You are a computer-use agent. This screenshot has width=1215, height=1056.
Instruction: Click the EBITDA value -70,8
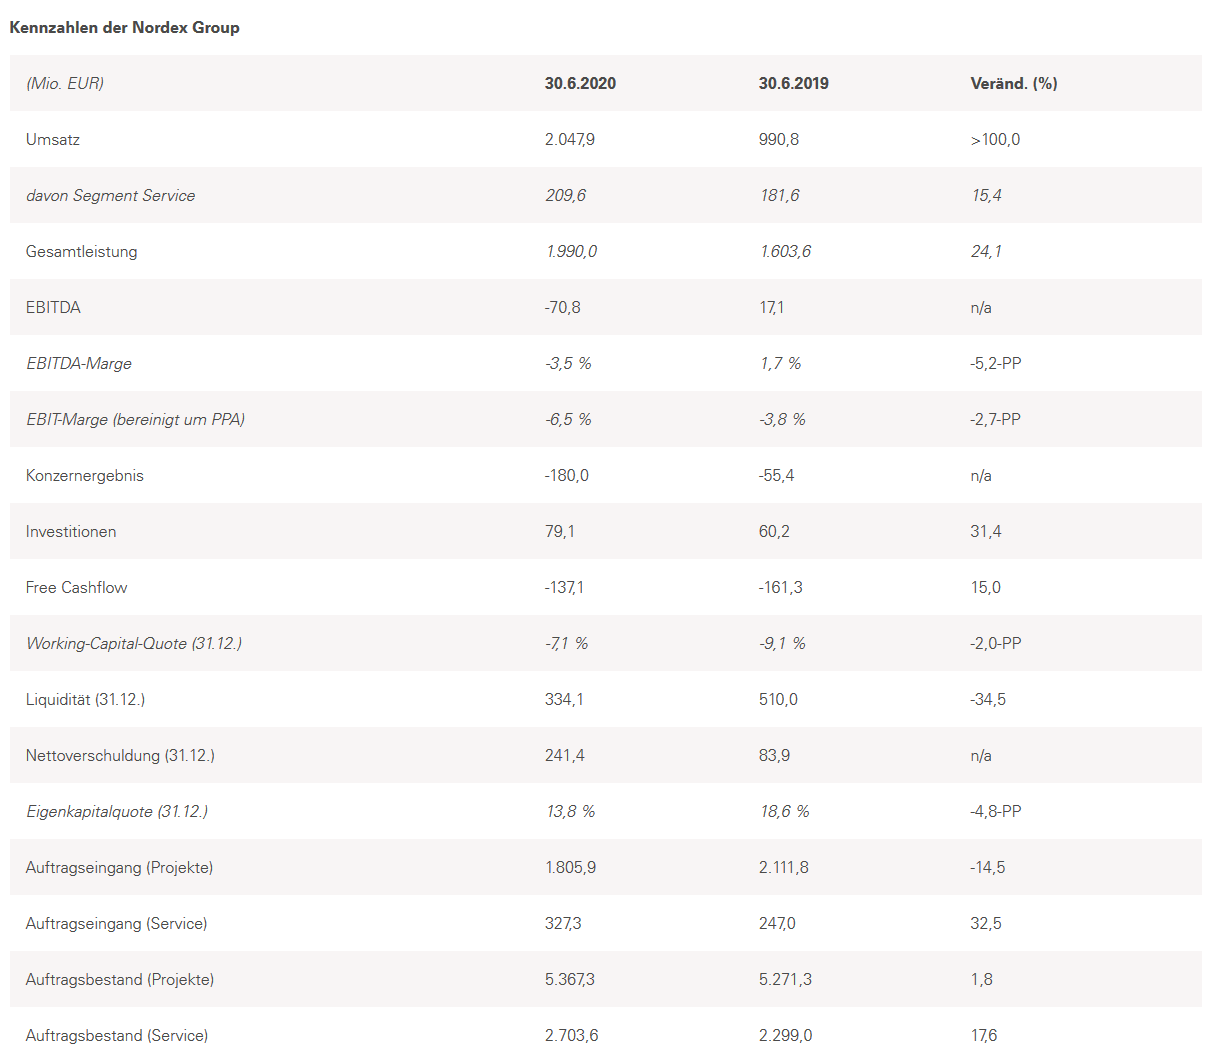563,308
